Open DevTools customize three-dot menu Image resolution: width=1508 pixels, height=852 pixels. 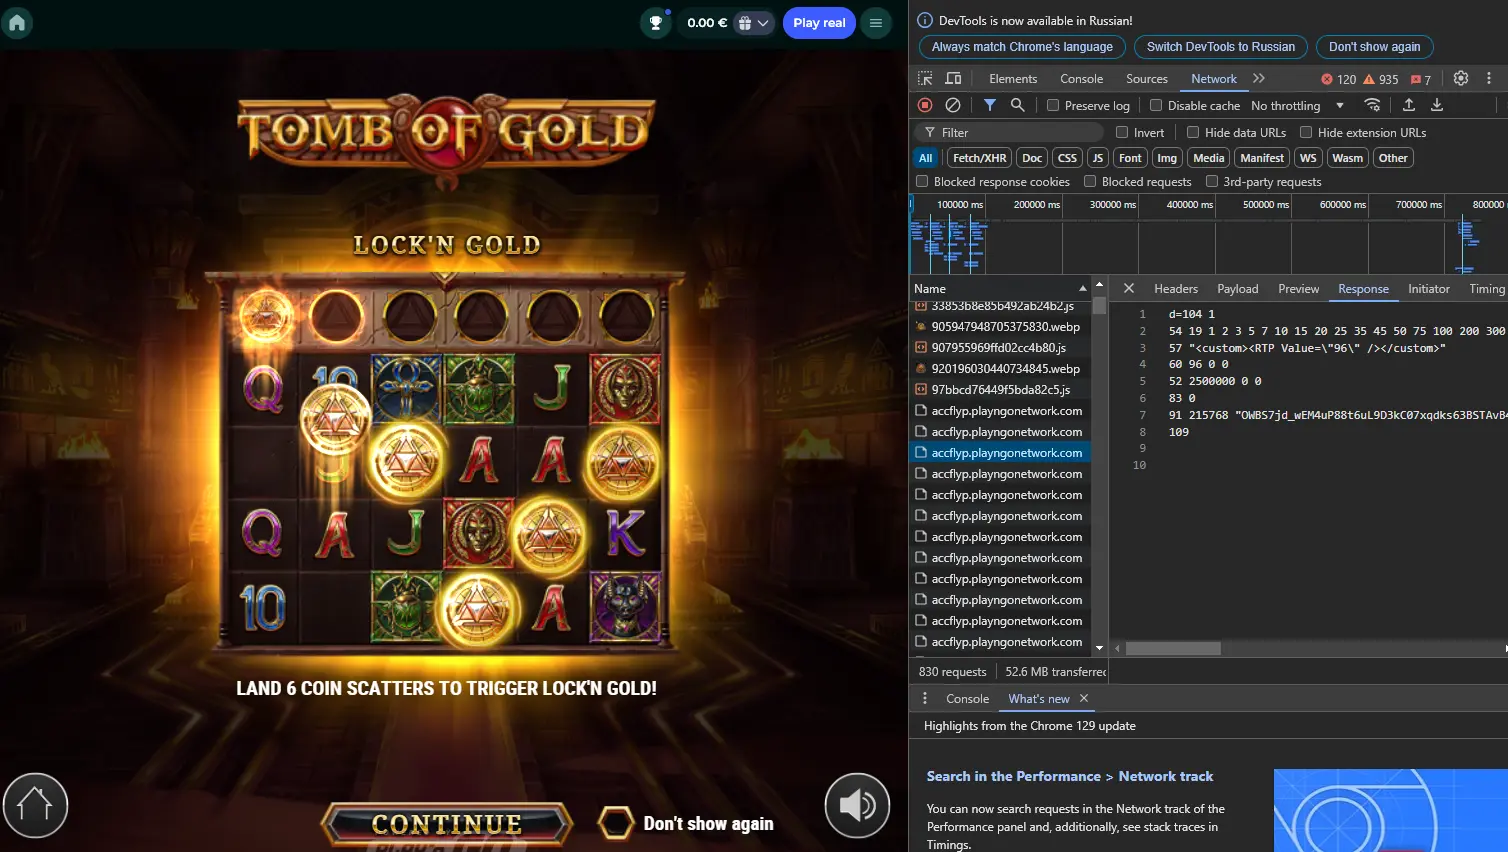pos(1489,78)
